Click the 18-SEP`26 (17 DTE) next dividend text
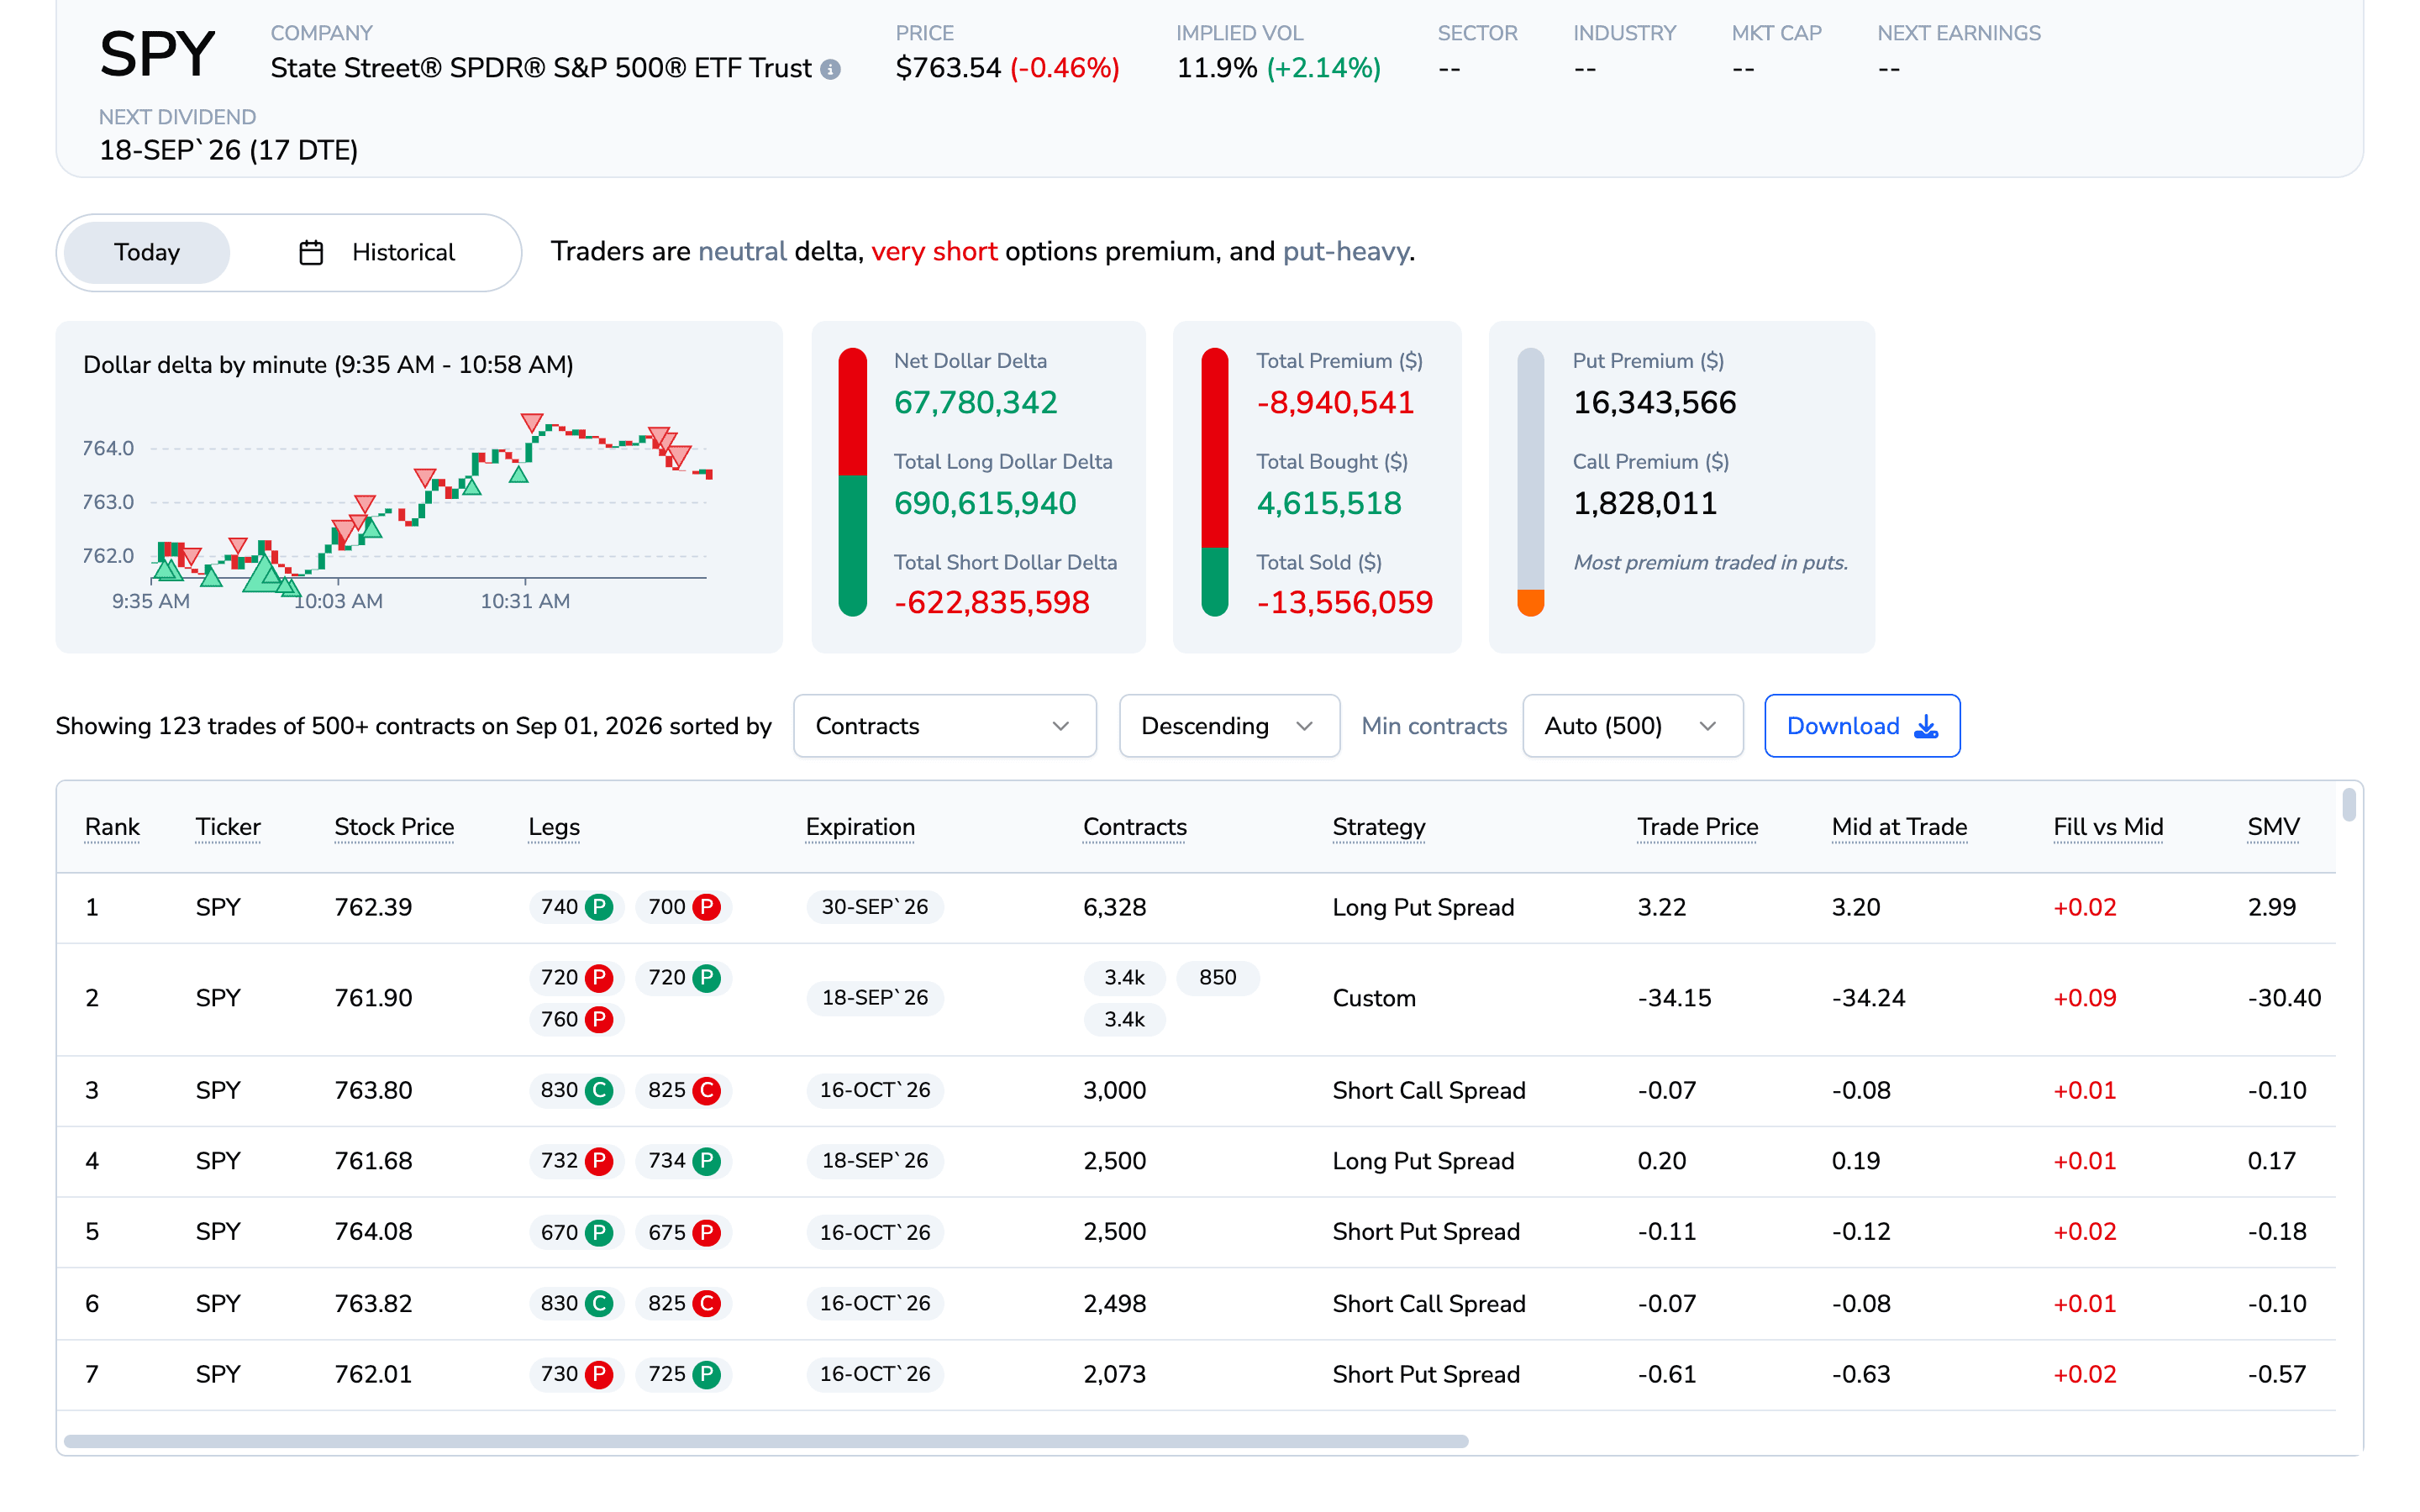Screen dimensions: 2420x1512 point(228,150)
